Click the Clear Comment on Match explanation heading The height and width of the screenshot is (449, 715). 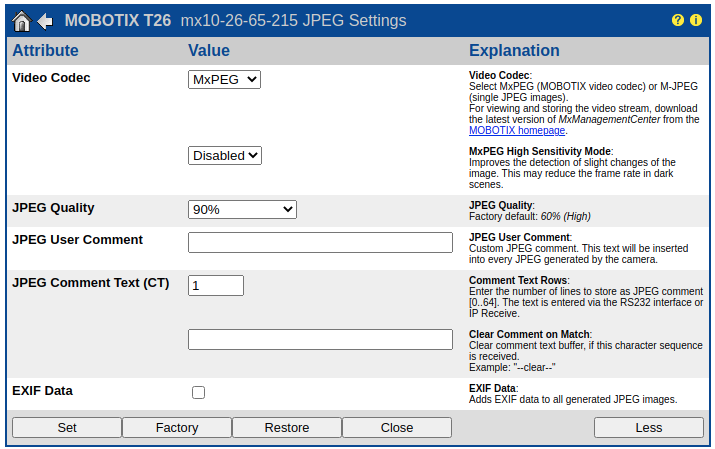click(x=529, y=334)
